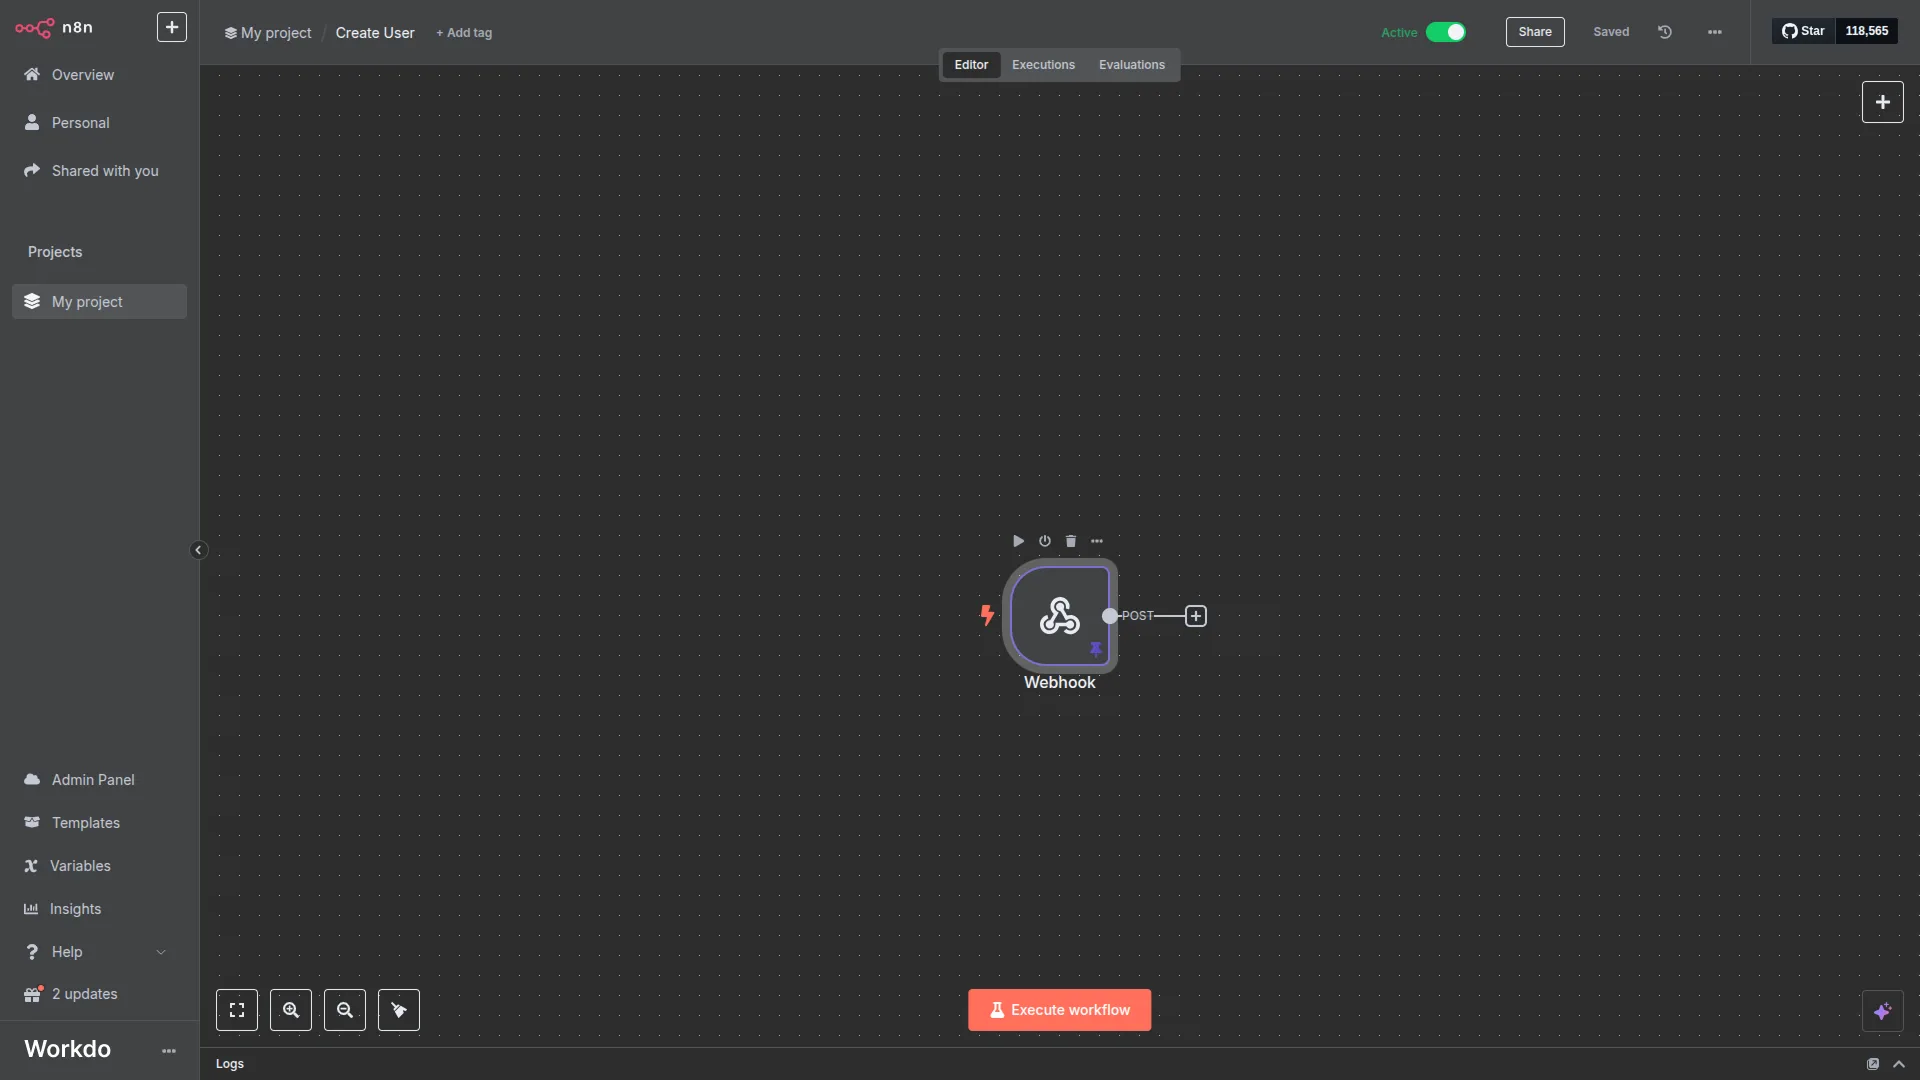Fit workflow to view icon
The height and width of the screenshot is (1080, 1920).
click(x=237, y=1010)
